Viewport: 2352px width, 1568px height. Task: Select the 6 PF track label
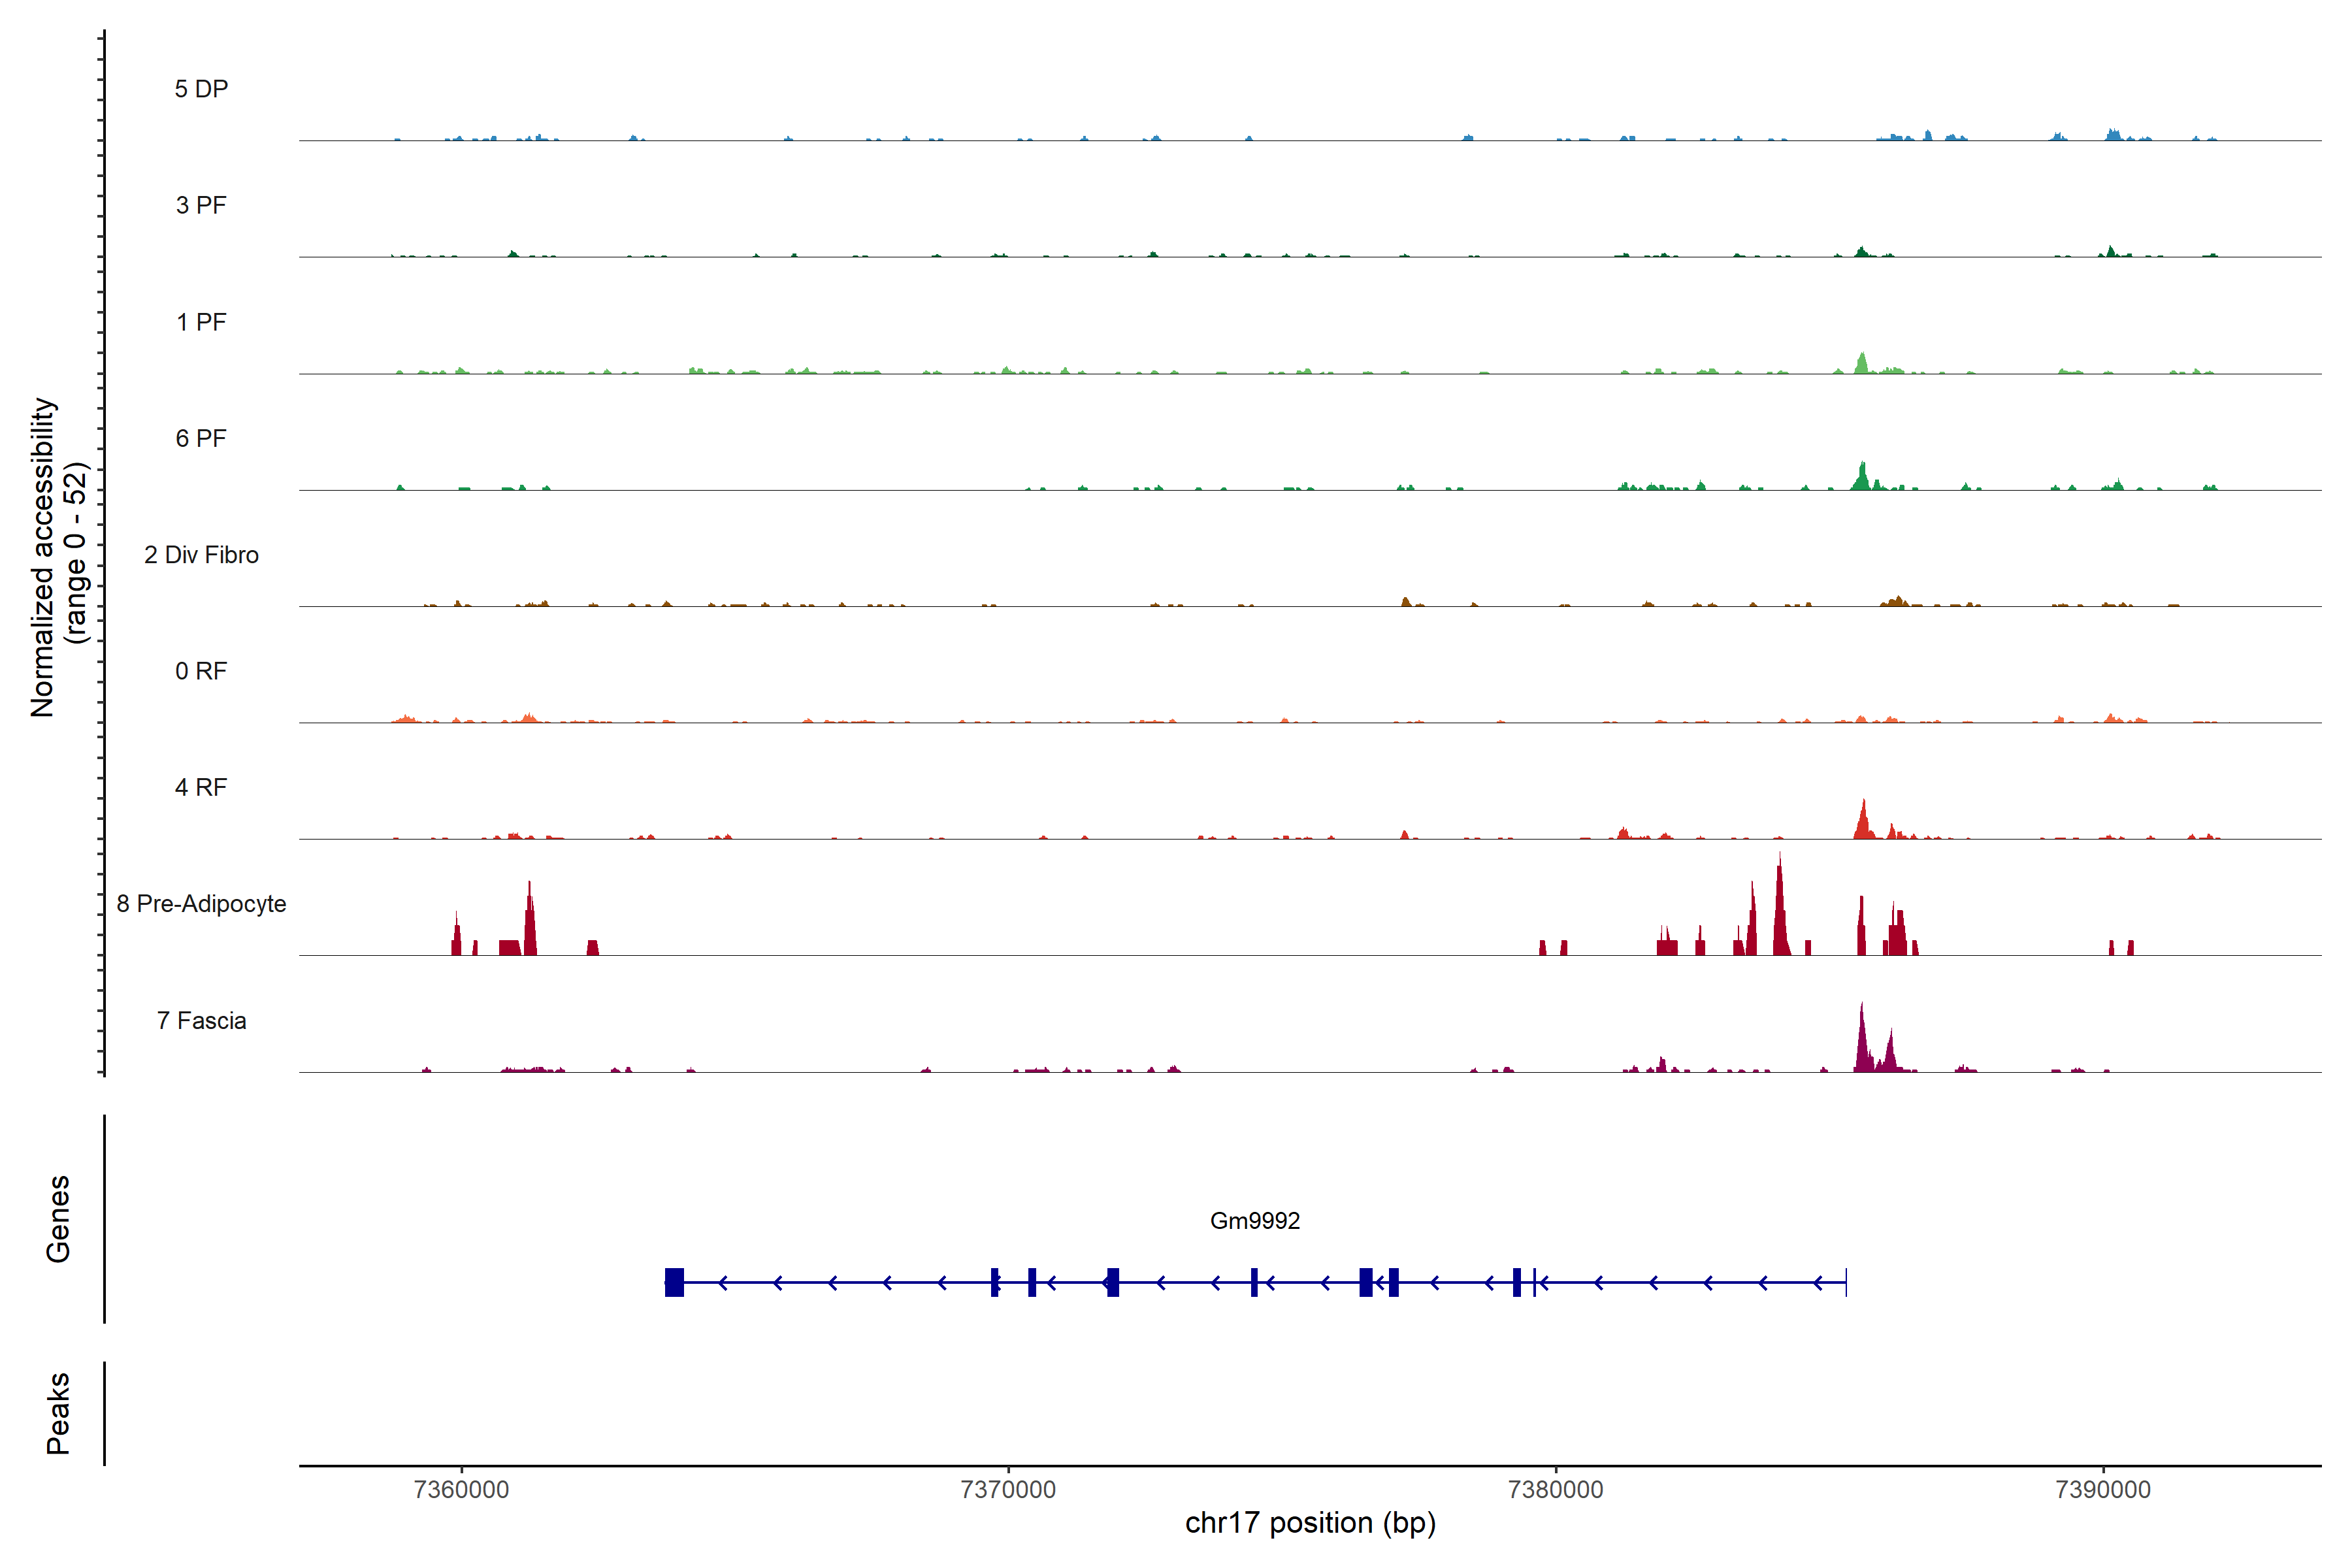pos(201,438)
